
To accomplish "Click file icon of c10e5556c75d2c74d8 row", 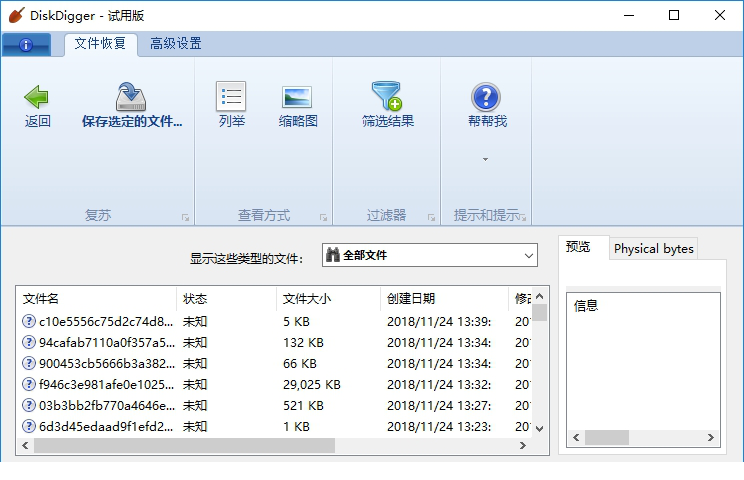I will [x=29, y=322].
